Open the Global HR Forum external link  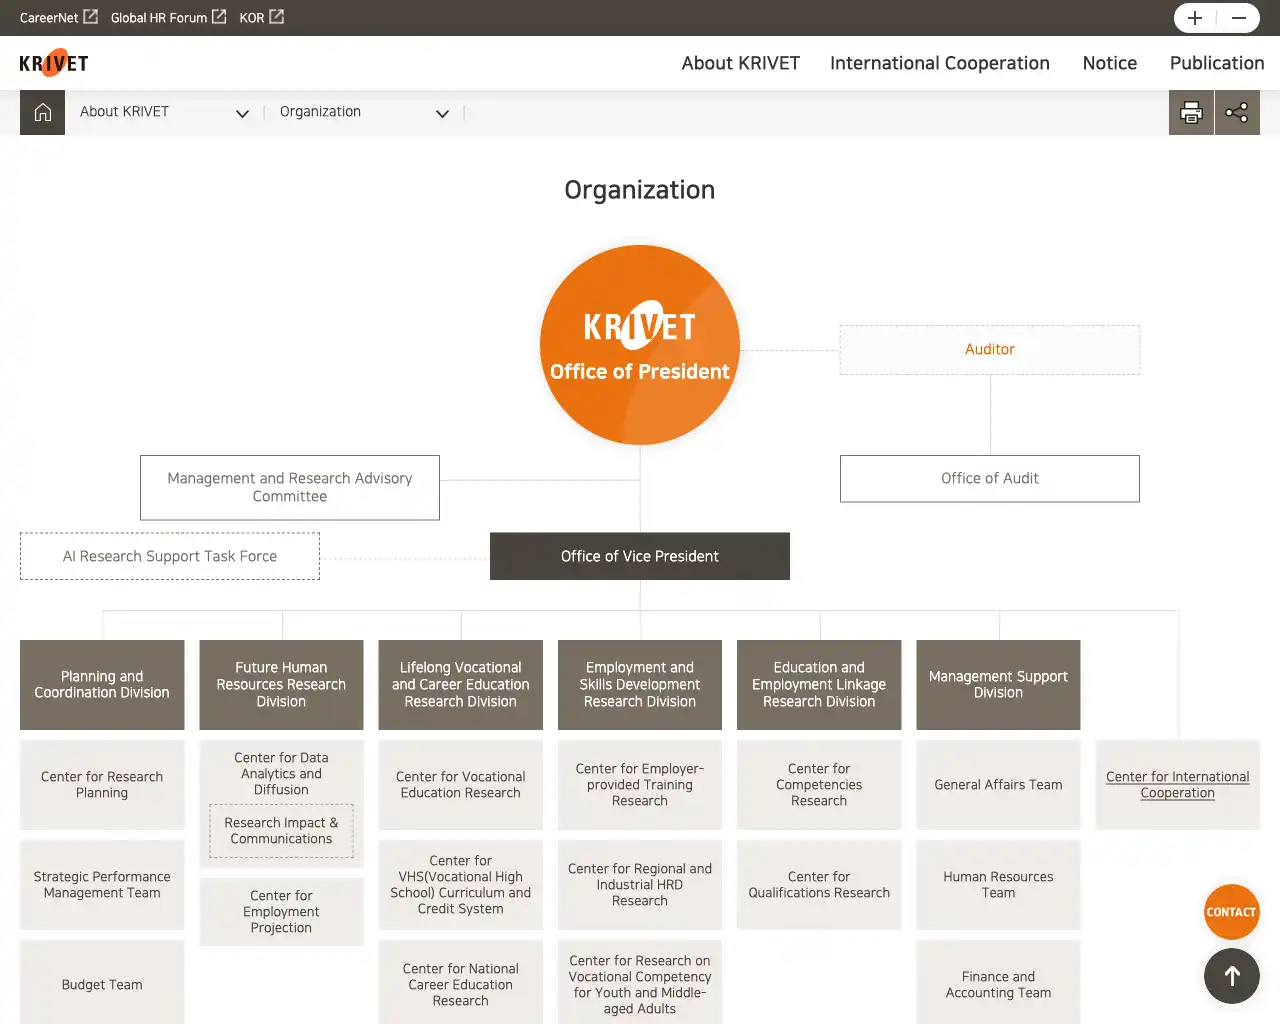168,17
